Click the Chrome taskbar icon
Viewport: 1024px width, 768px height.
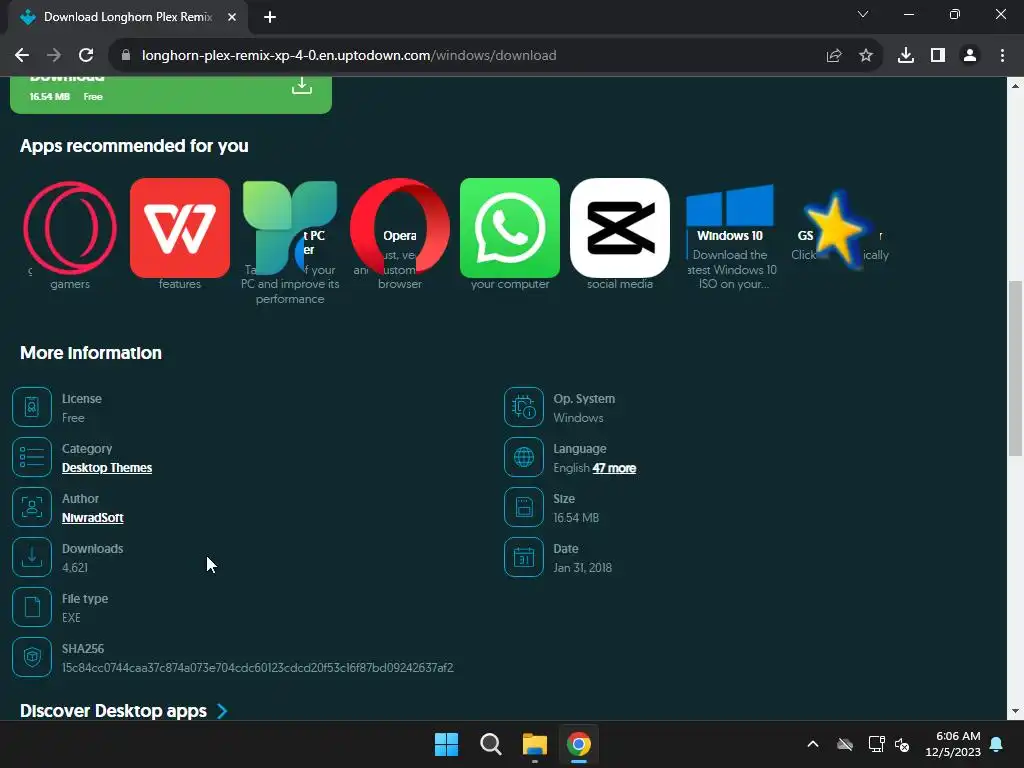579,744
